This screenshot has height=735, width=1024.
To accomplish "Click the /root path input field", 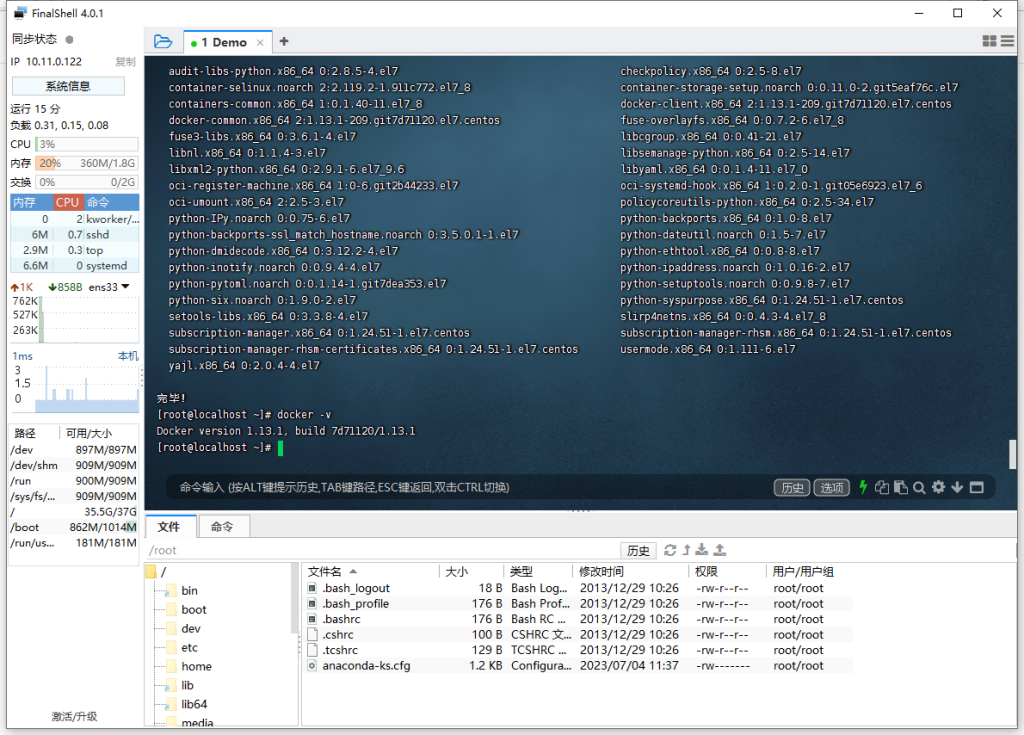I will [382, 550].
